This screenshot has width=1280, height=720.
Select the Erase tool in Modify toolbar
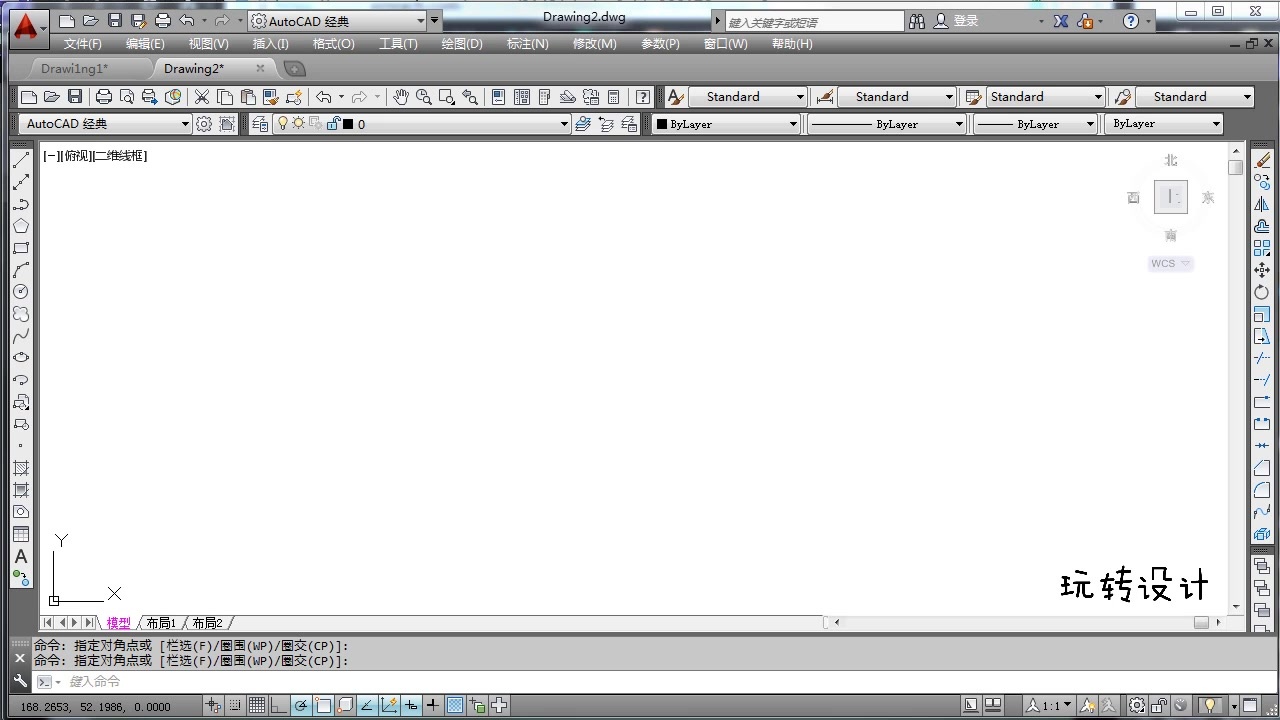[1262, 161]
